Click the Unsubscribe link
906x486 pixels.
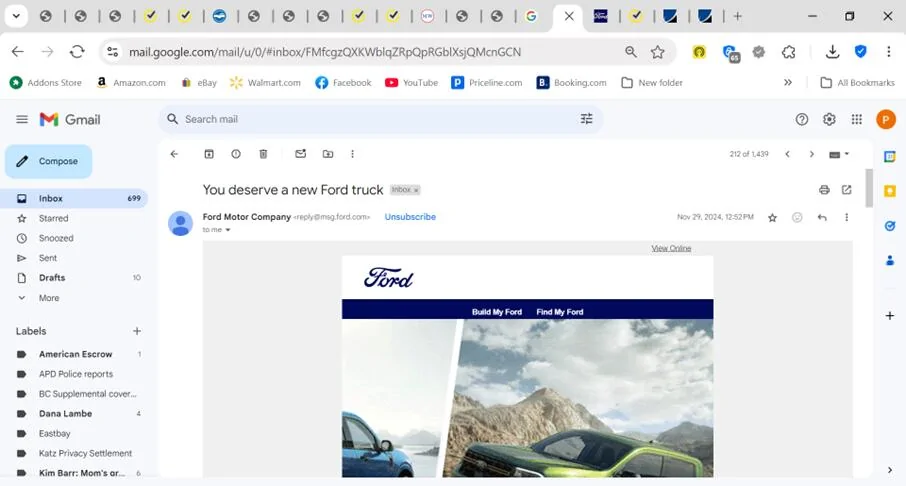click(410, 217)
